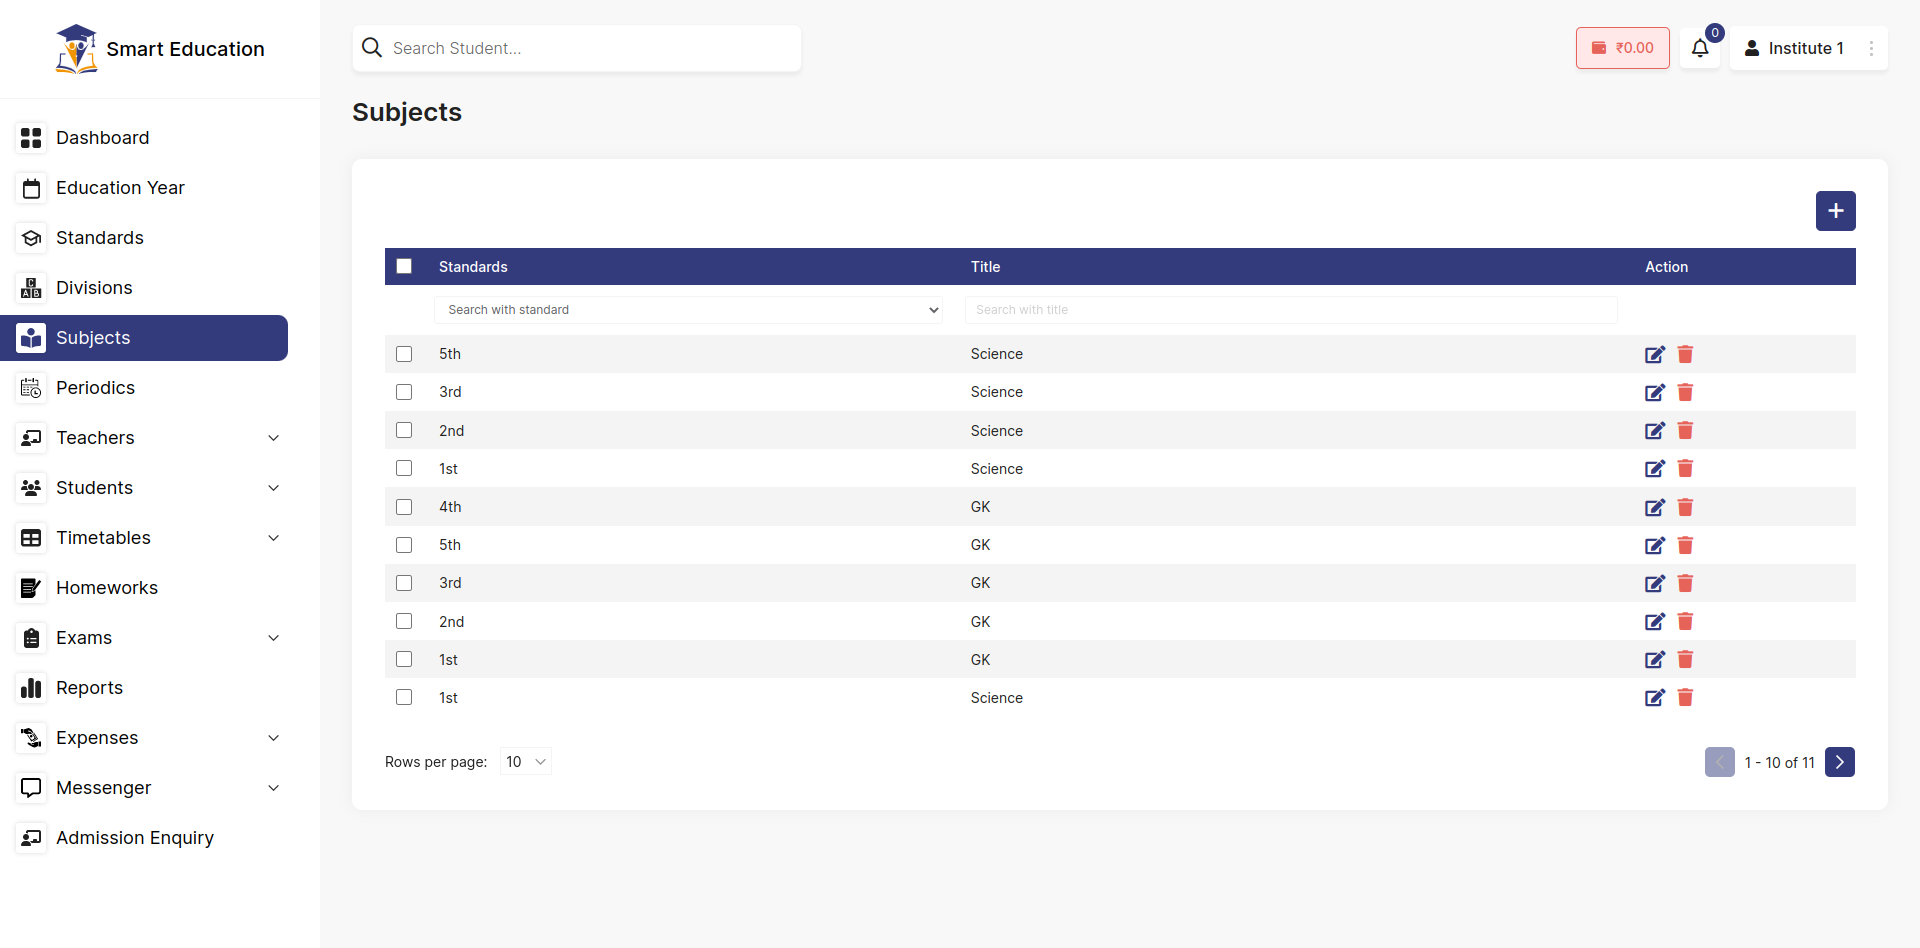The height and width of the screenshot is (948, 1920).
Task: Click the Admission Enquiry icon
Action: [x=31, y=838]
